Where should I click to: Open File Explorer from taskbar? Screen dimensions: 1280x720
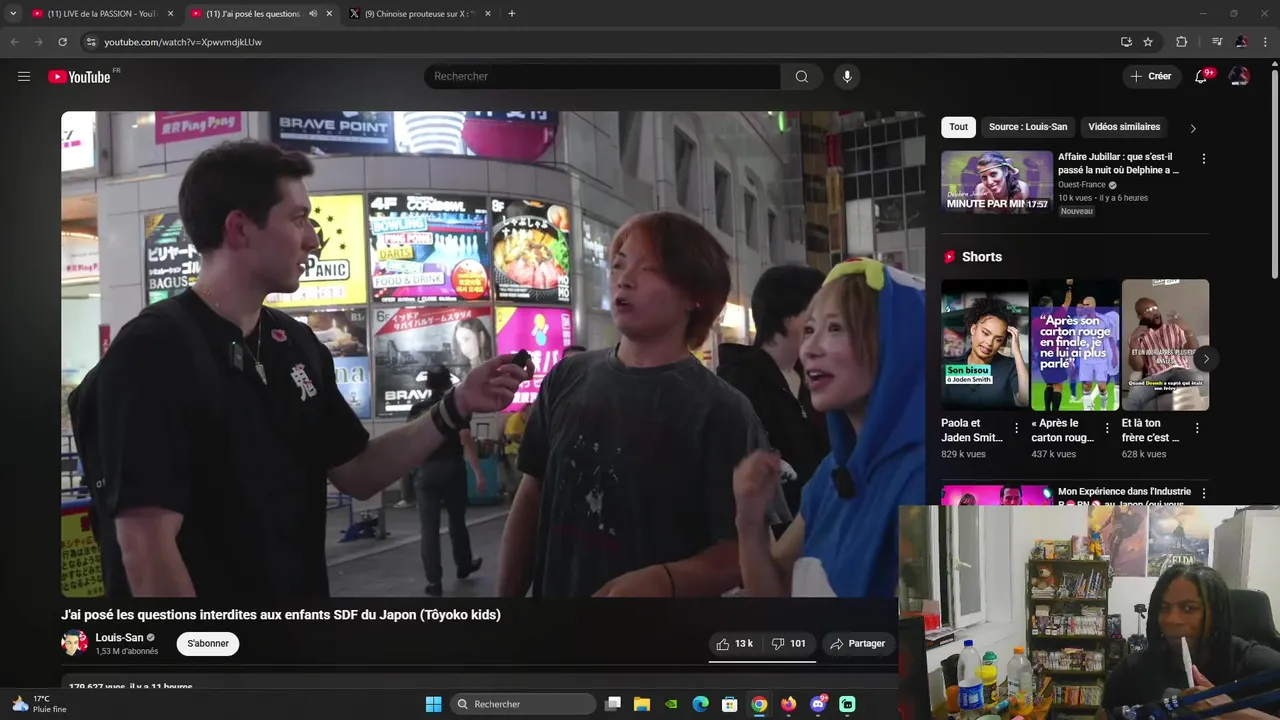[642, 704]
